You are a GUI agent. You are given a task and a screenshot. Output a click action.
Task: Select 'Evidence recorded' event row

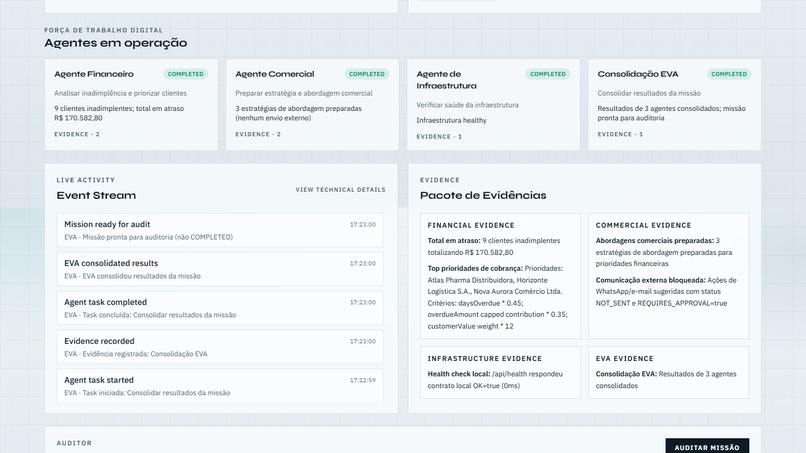220,347
